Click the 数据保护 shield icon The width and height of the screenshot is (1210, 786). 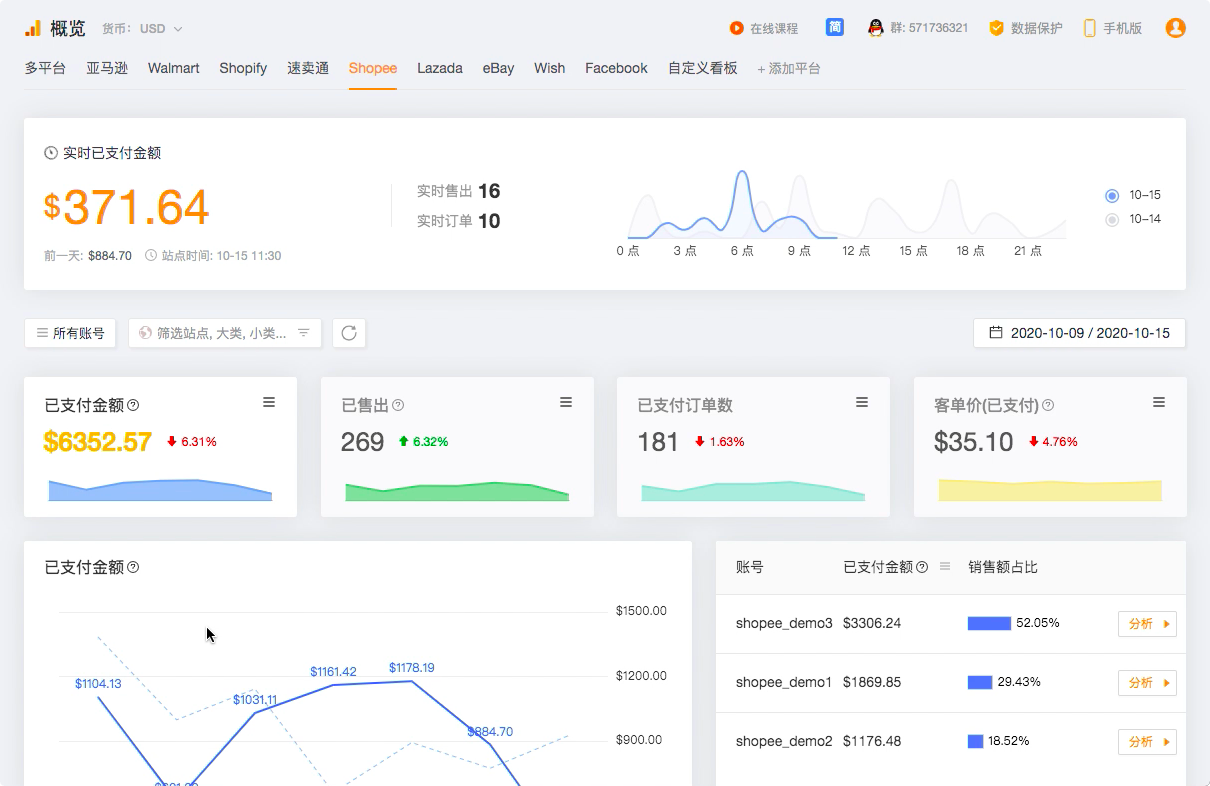(996, 28)
